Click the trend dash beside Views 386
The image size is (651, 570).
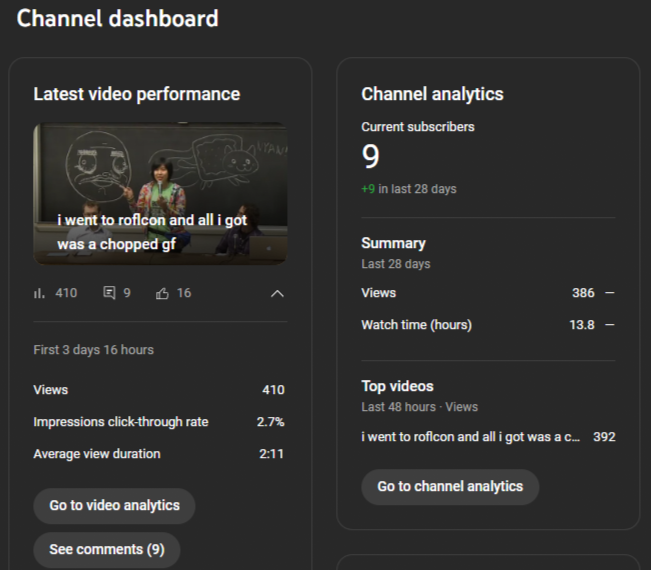click(x=610, y=293)
